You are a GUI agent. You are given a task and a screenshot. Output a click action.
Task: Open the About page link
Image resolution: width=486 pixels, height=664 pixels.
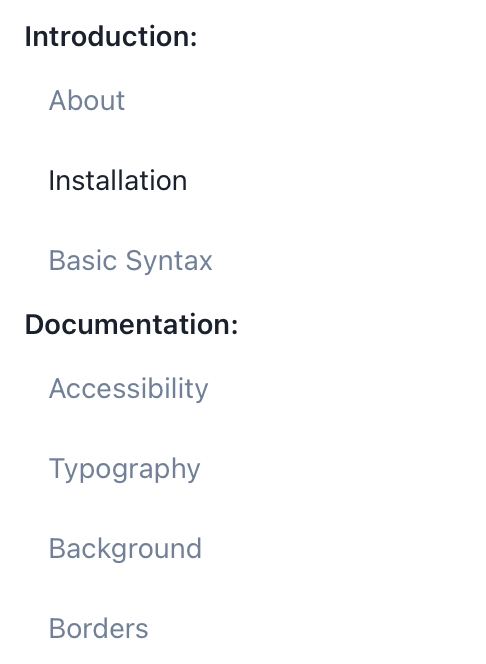(87, 101)
